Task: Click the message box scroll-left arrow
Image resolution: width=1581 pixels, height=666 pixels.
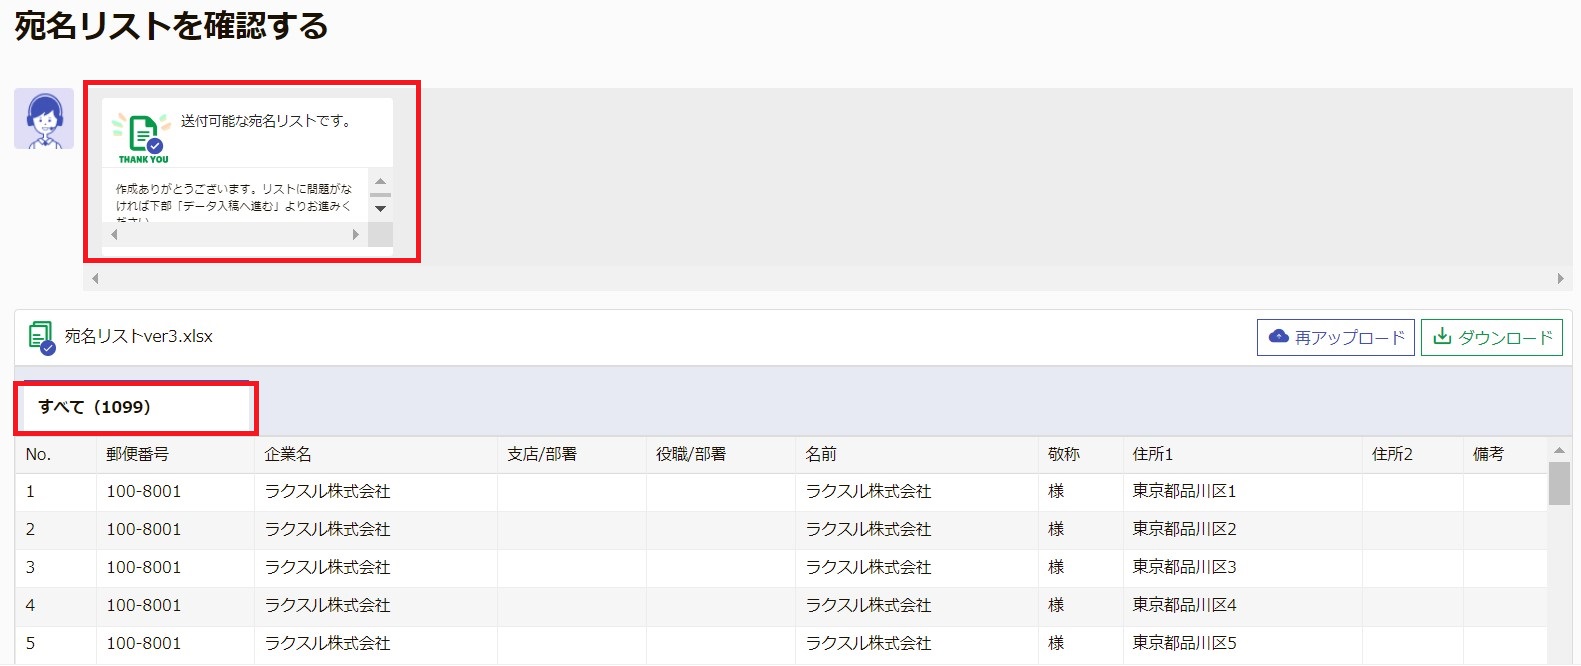Action: click(x=114, y=235)
